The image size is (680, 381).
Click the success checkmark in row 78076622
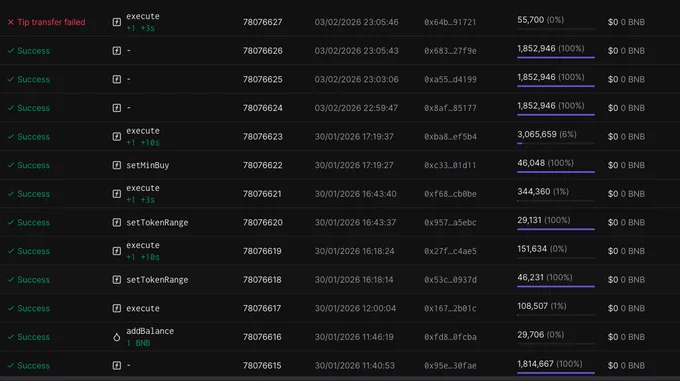tap(11, 165)
